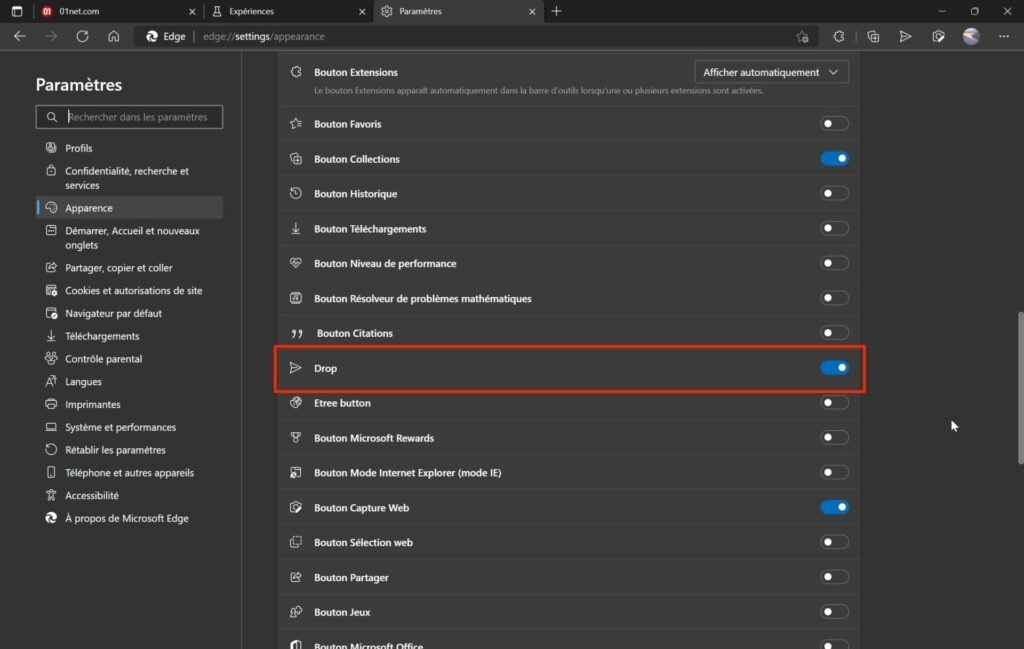Image resolution: width=1024 pixels, height=649 pixels.
Task: Enable Bouton Sélection web toggle
Action: (834, 542)
